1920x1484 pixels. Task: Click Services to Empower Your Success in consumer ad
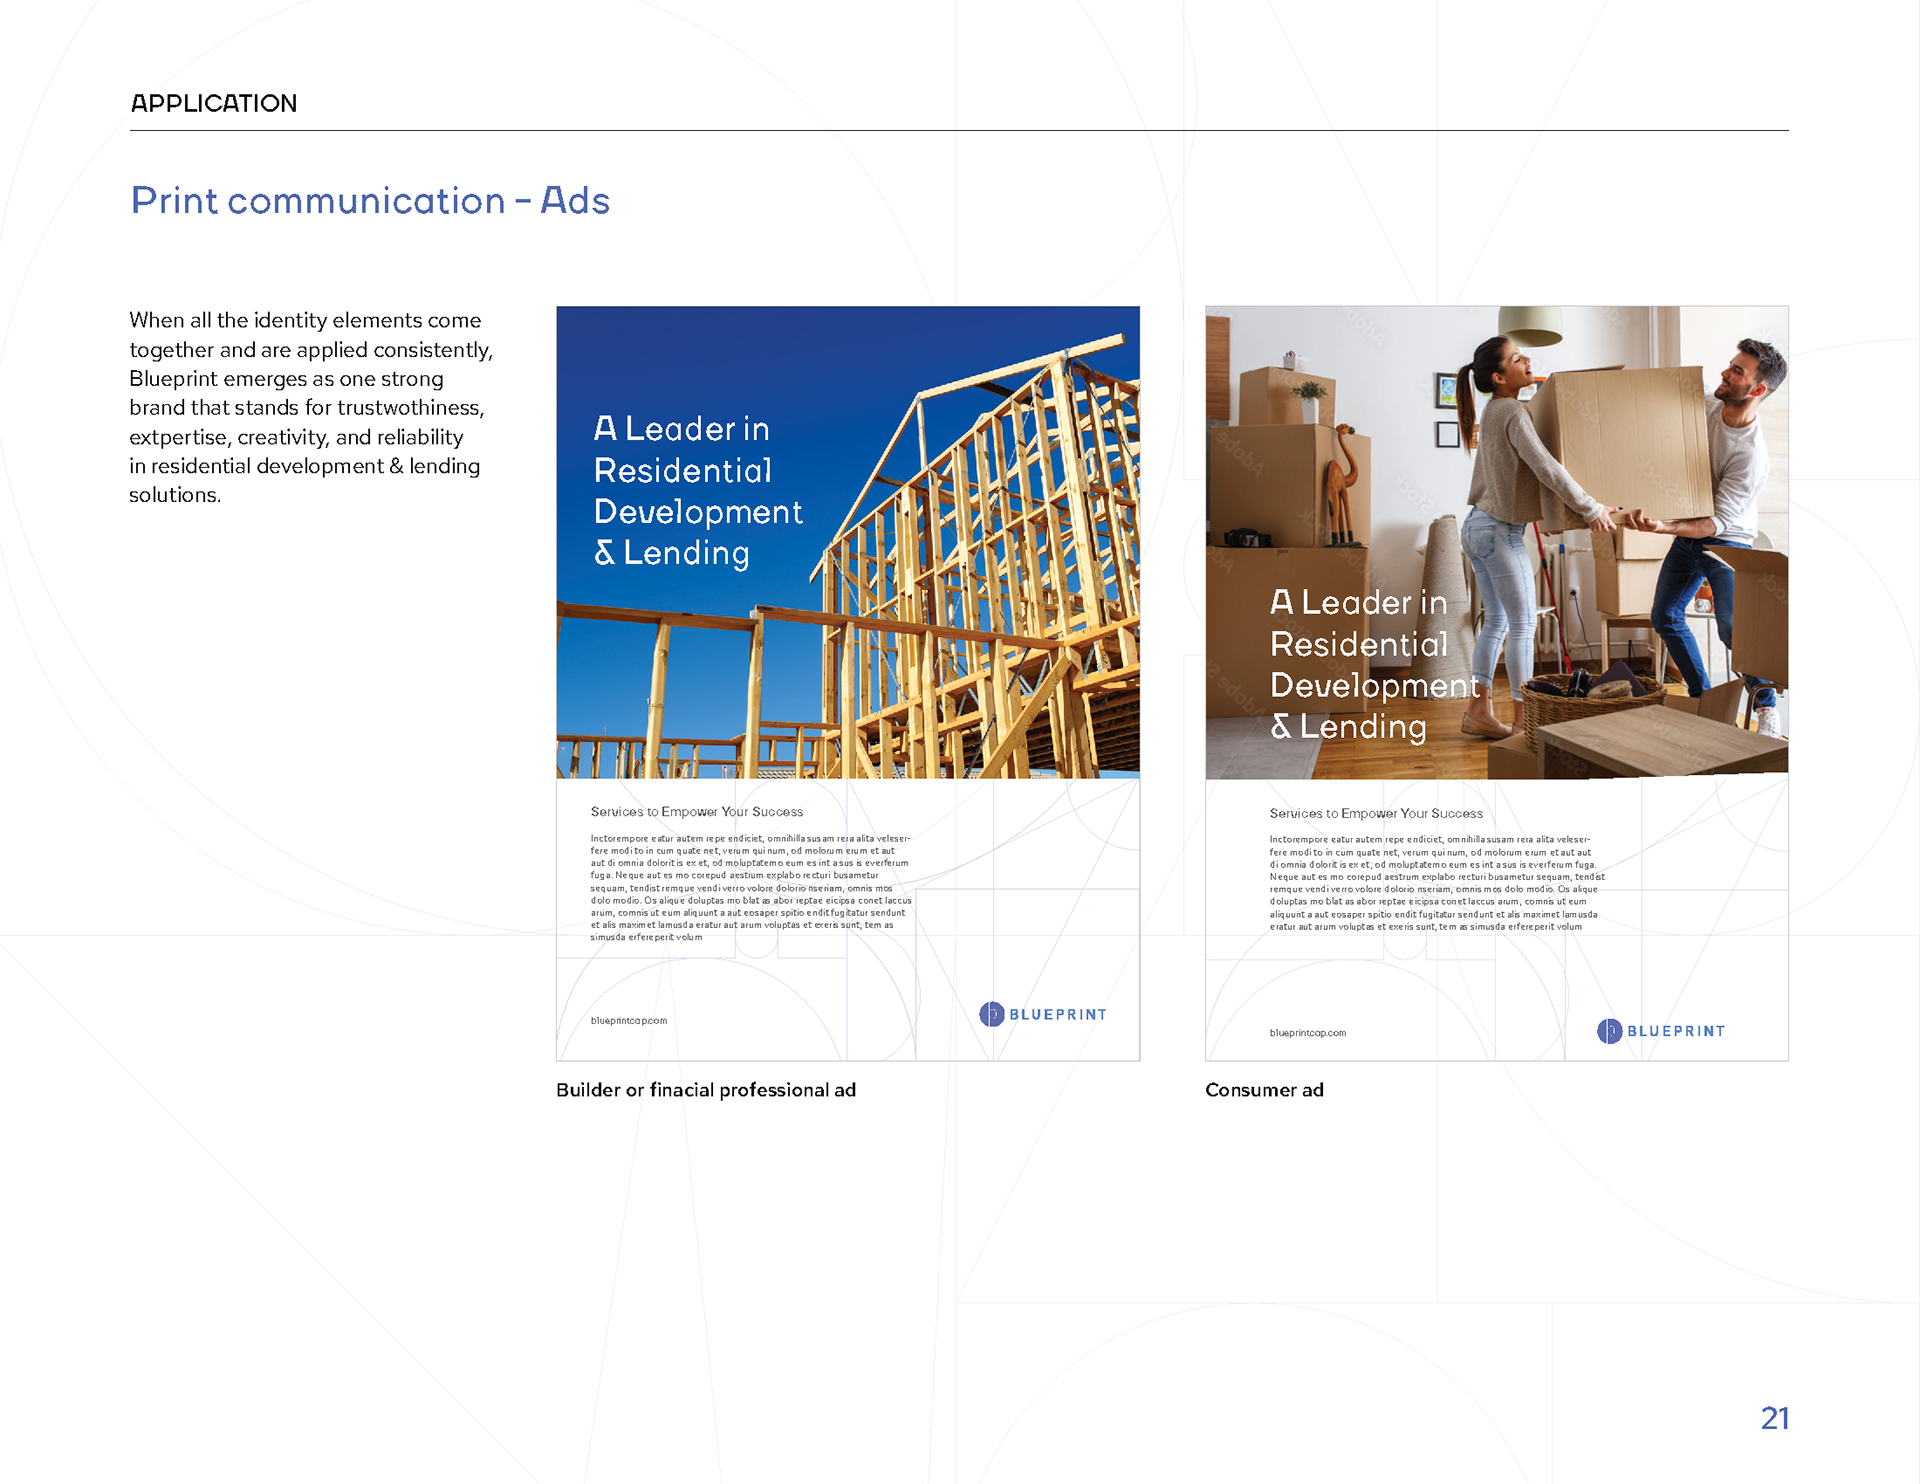(1375, 814)
